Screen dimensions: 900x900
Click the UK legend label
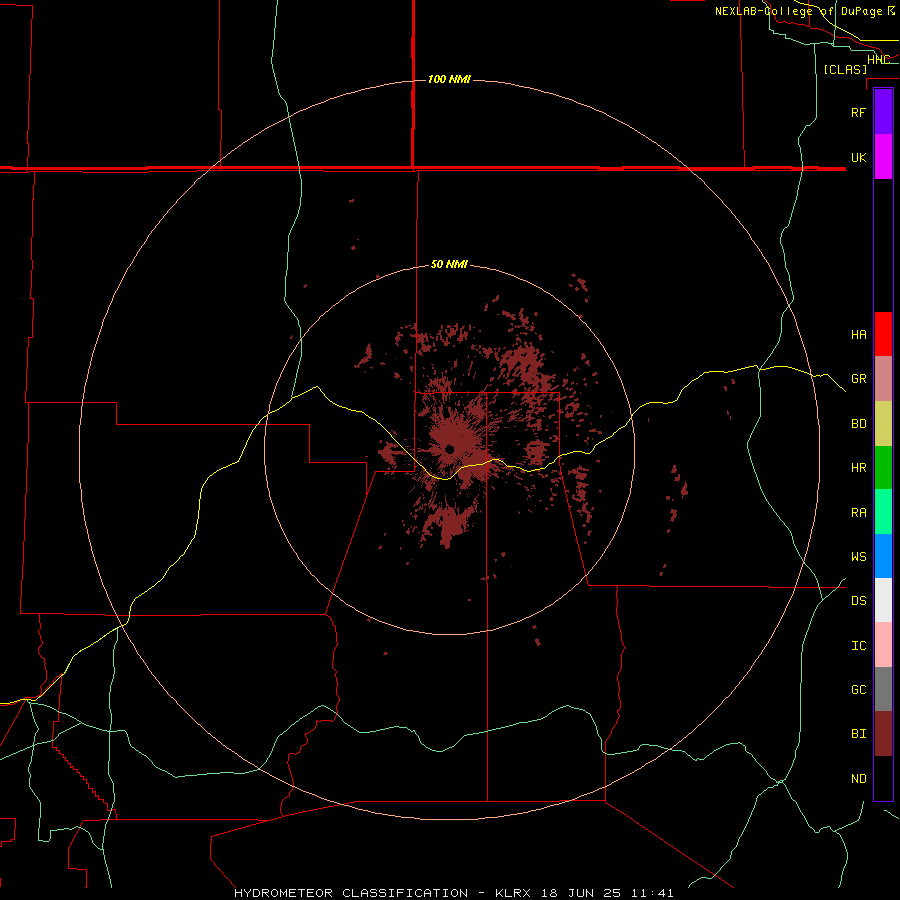tap(858, 157)
